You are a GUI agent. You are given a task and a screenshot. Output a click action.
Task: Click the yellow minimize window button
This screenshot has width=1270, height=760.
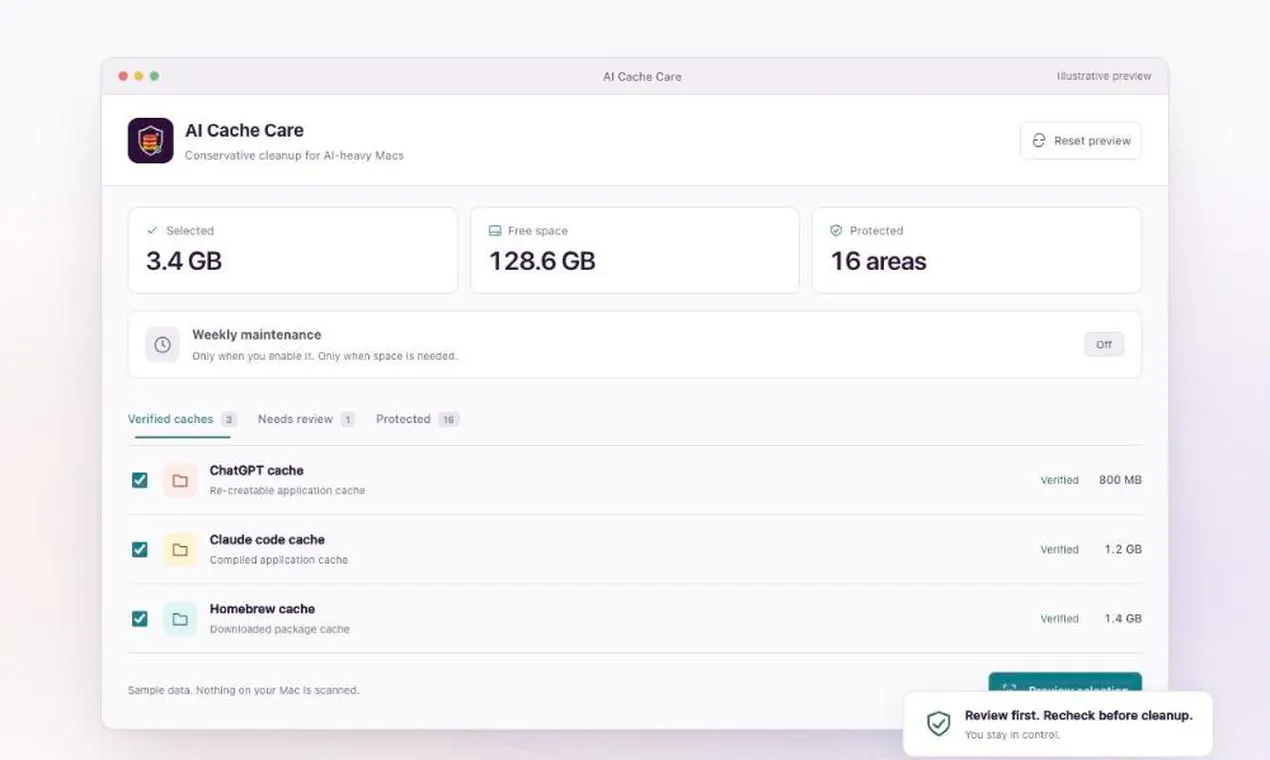click(x=139, y=76)
